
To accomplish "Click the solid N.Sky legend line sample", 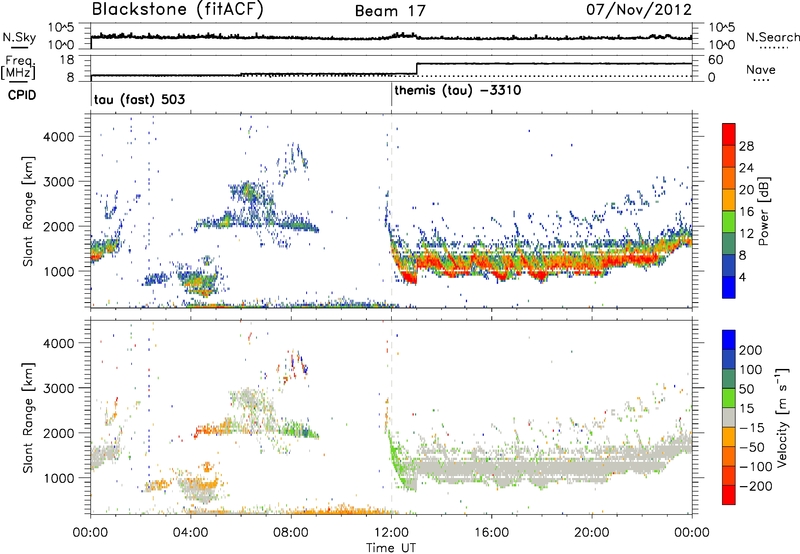I will [19, 47].
